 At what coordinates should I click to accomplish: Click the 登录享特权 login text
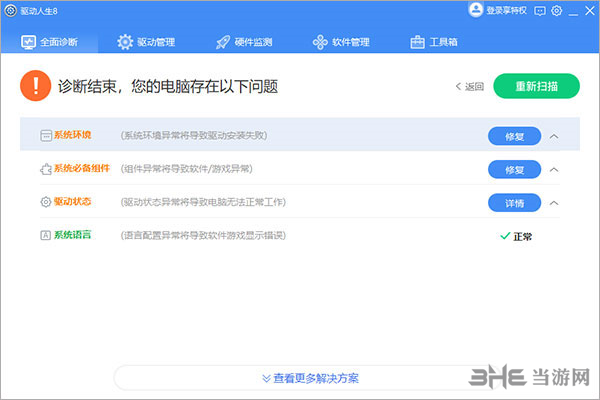506,11
